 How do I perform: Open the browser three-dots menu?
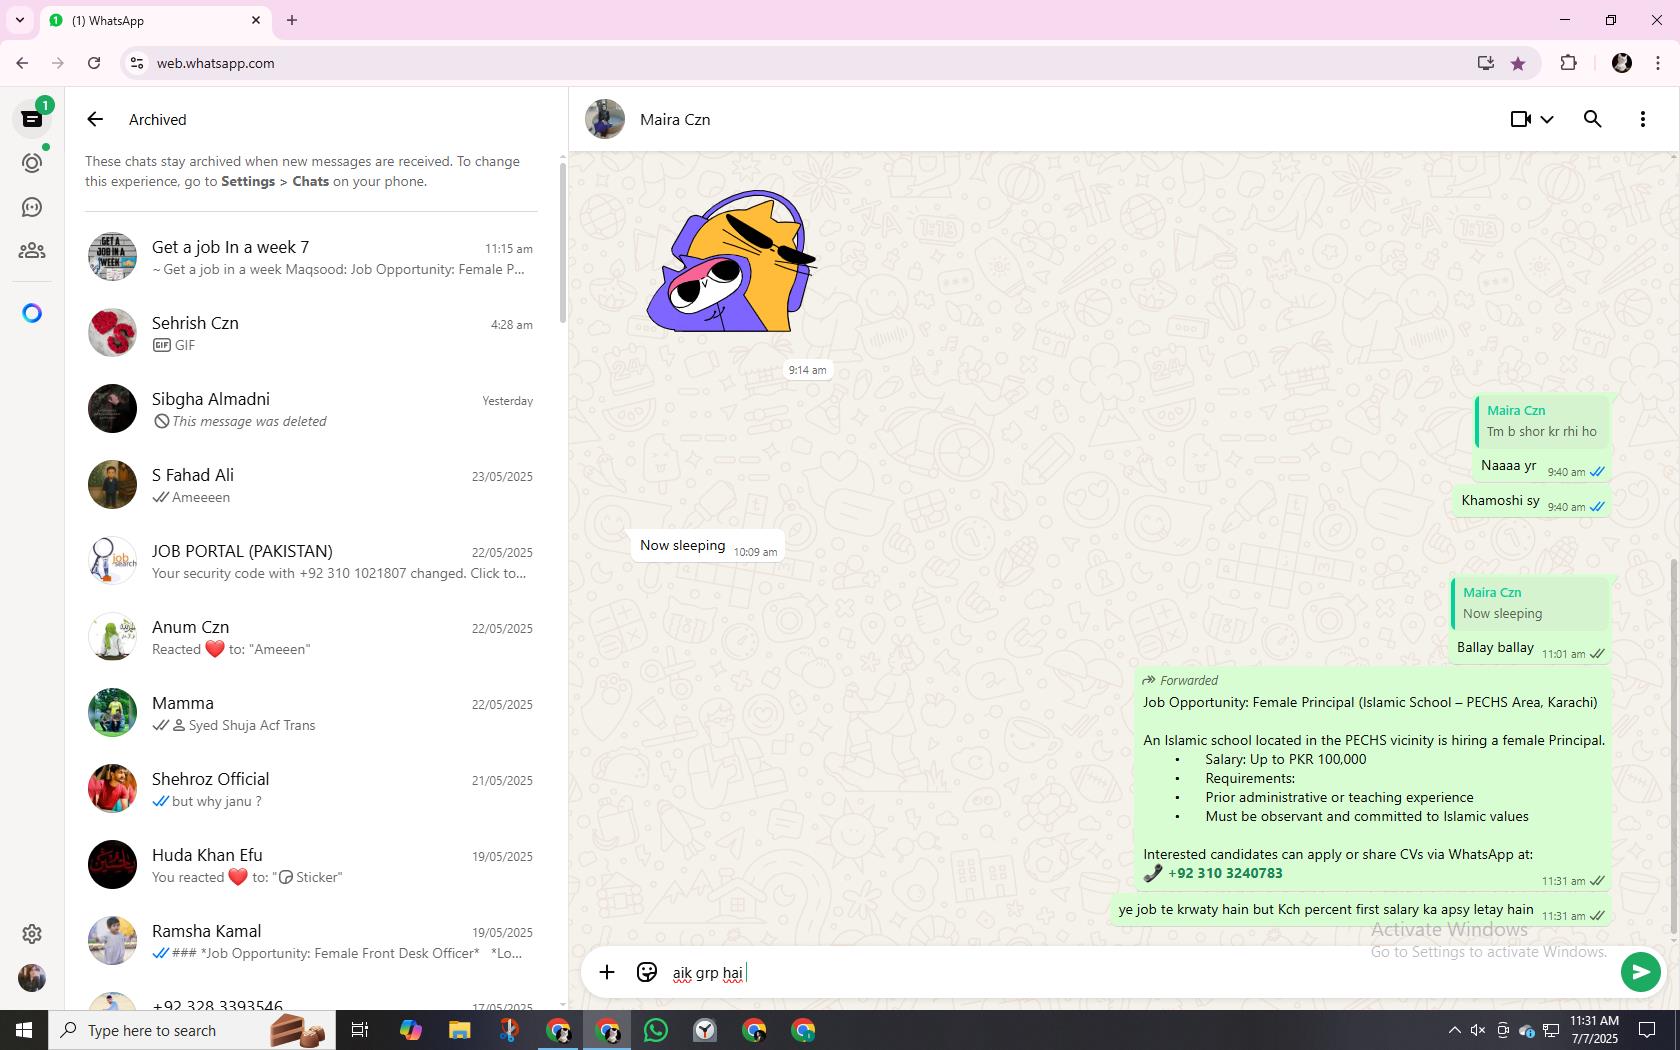click(1658, 63)
